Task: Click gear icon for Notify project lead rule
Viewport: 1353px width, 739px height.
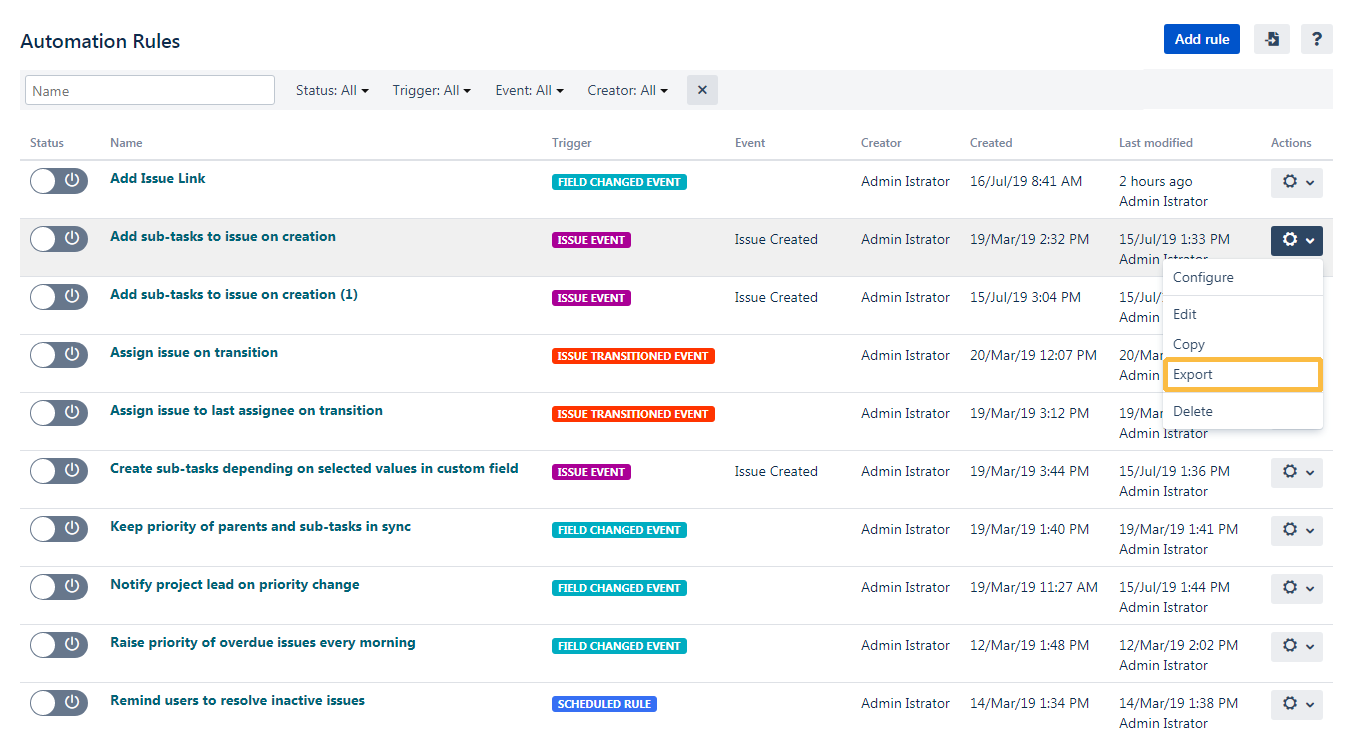Action: point(1297,588)
